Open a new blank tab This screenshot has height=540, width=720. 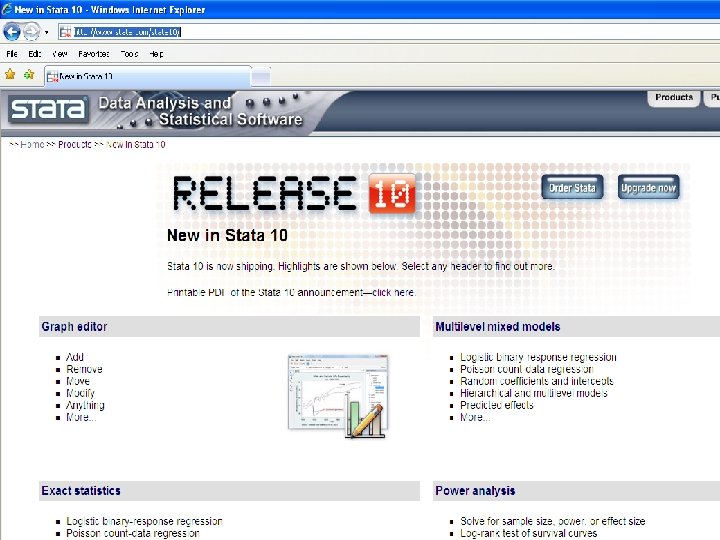tap(261, 76)
